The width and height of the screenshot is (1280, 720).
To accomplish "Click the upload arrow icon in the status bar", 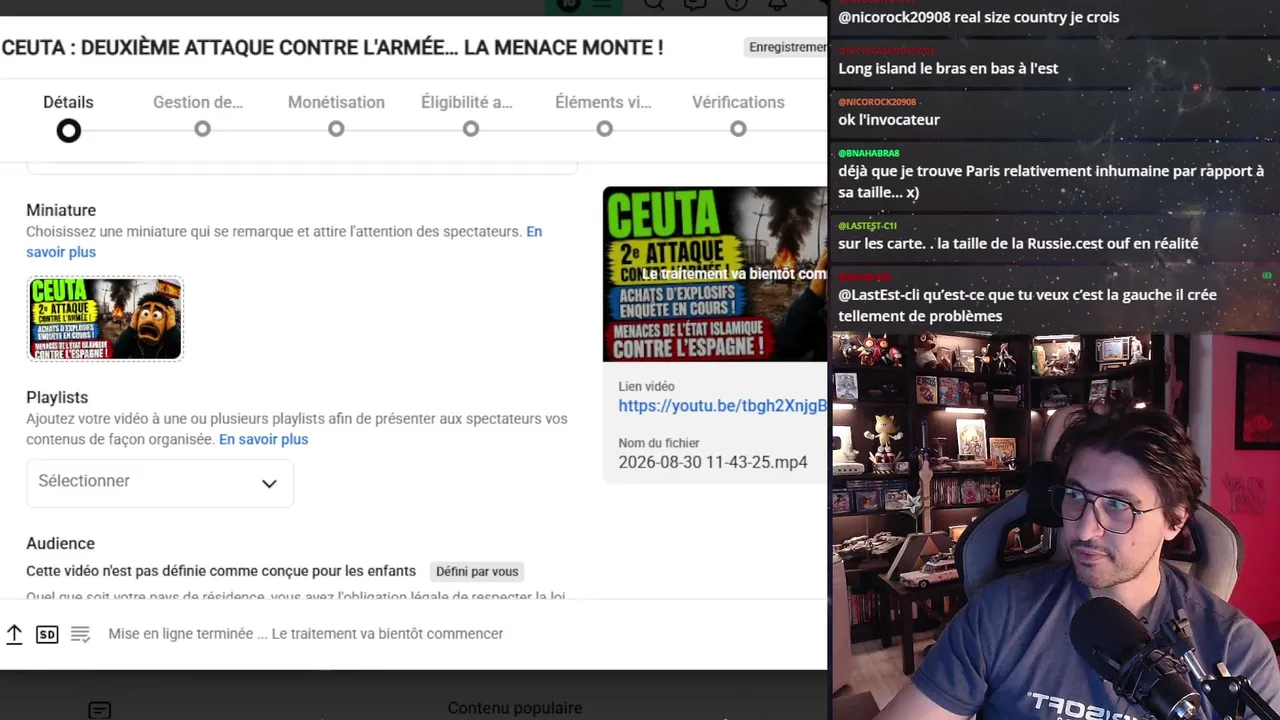I will pos(14,634).
